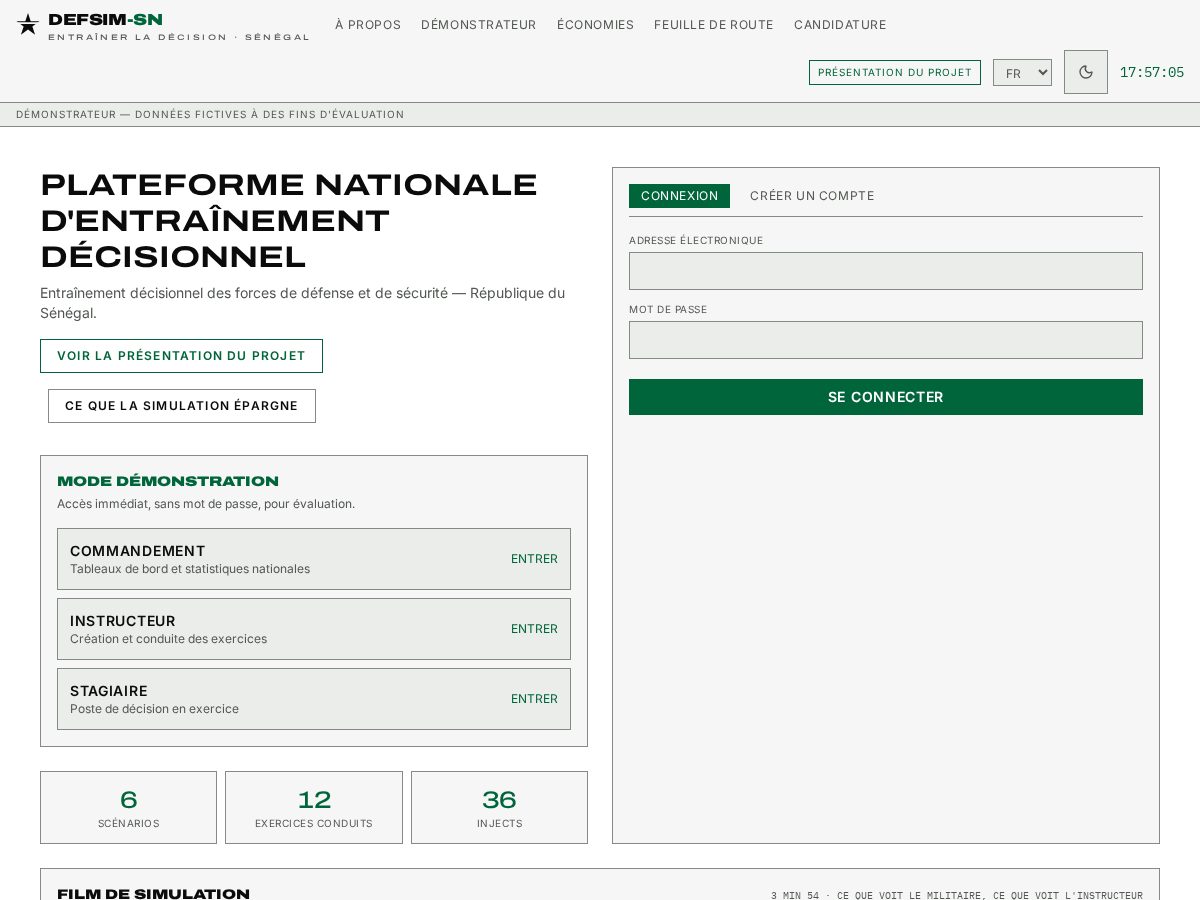The image size is (1200, 900).
Task: Click the 12 EXERCICES CONDUITS stat card
Action: coord(314,807)
